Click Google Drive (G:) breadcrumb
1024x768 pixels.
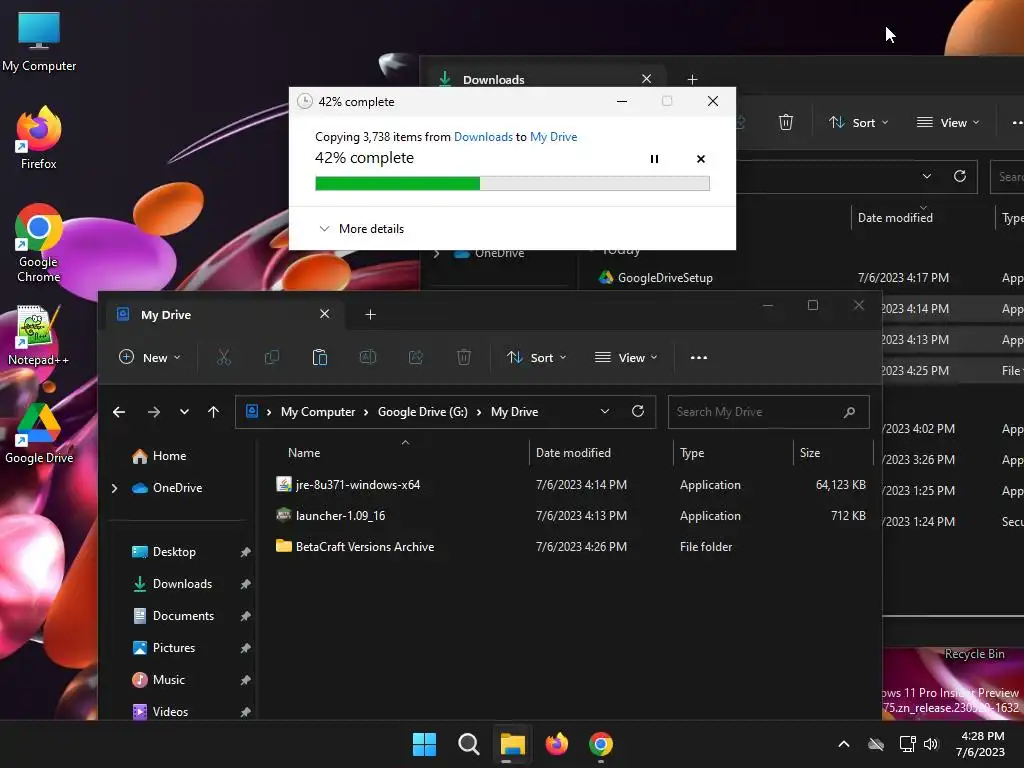pyautogui.click(x=423, y=412)
